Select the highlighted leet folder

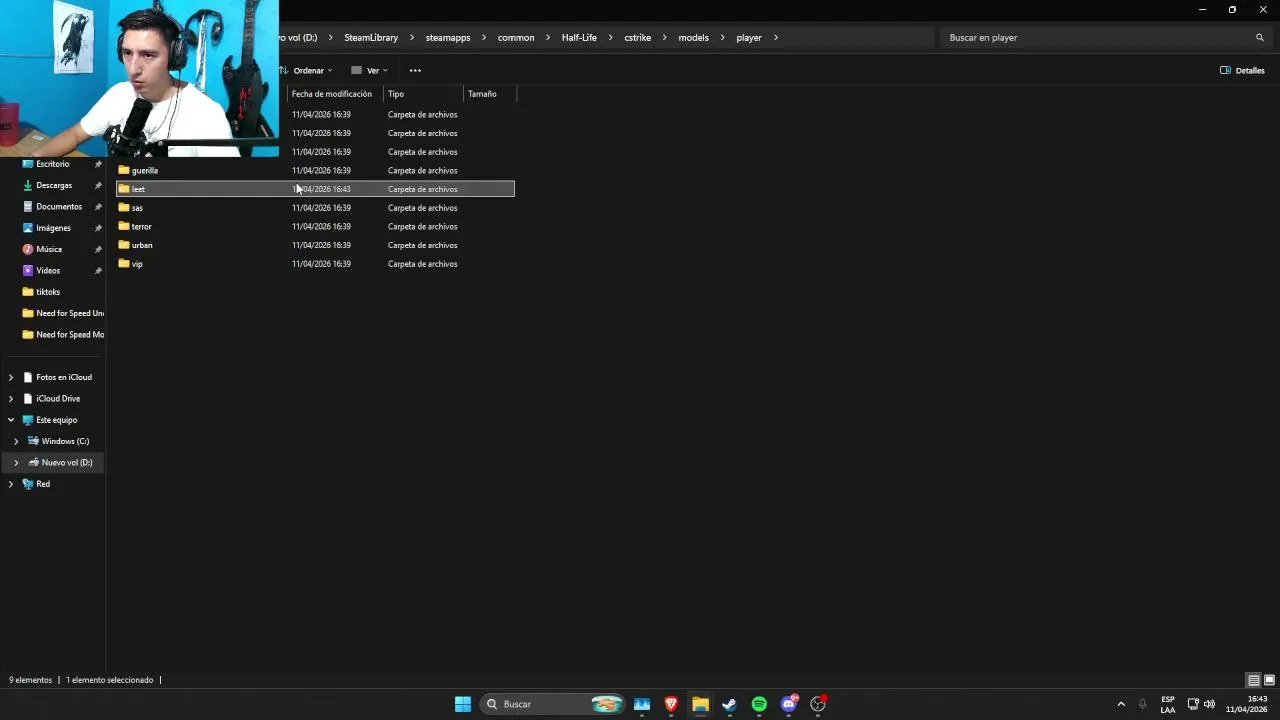(315, 189)
